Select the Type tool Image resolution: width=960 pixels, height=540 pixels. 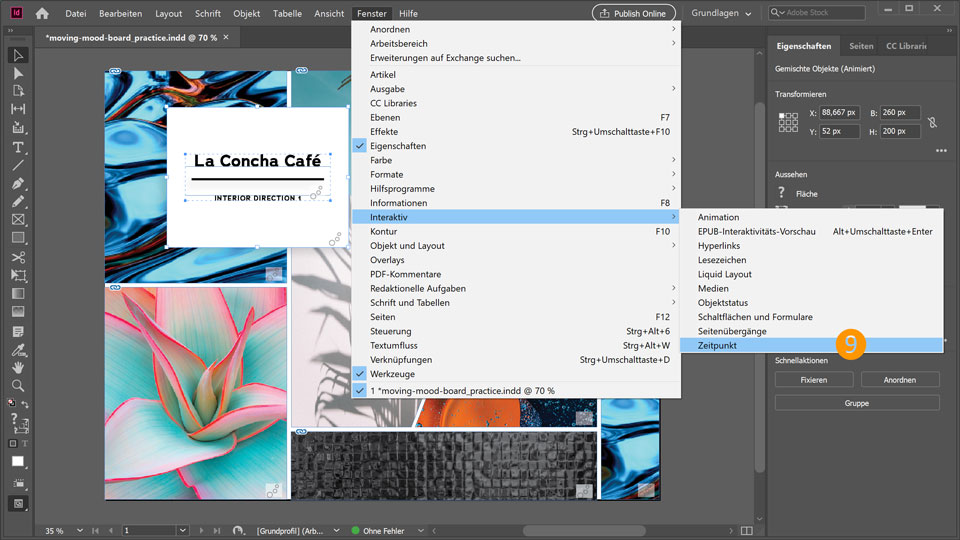point(18,147)
